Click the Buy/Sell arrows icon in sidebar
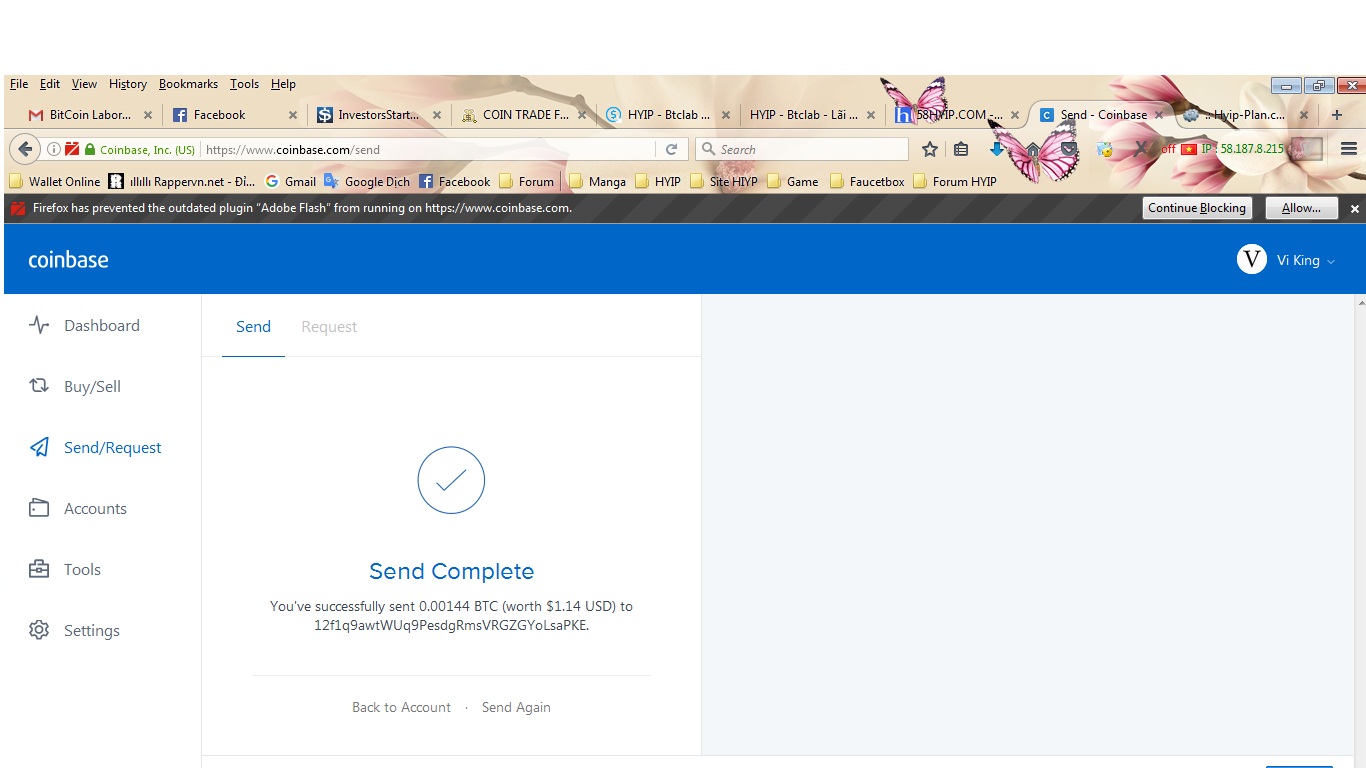Screen dimensions: 1366x768 pyautogui.click(x=39, y=386)
